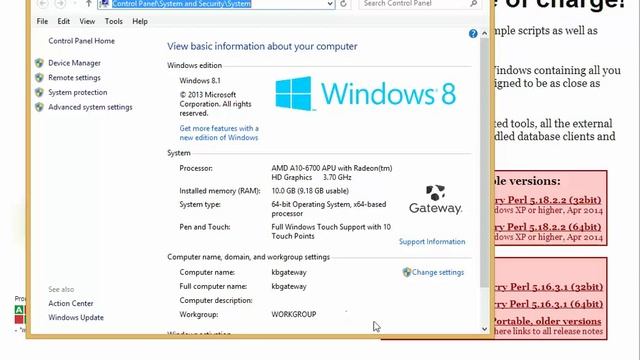
Task: Click the refresh icon beside address bar
Action: [343, 4]
